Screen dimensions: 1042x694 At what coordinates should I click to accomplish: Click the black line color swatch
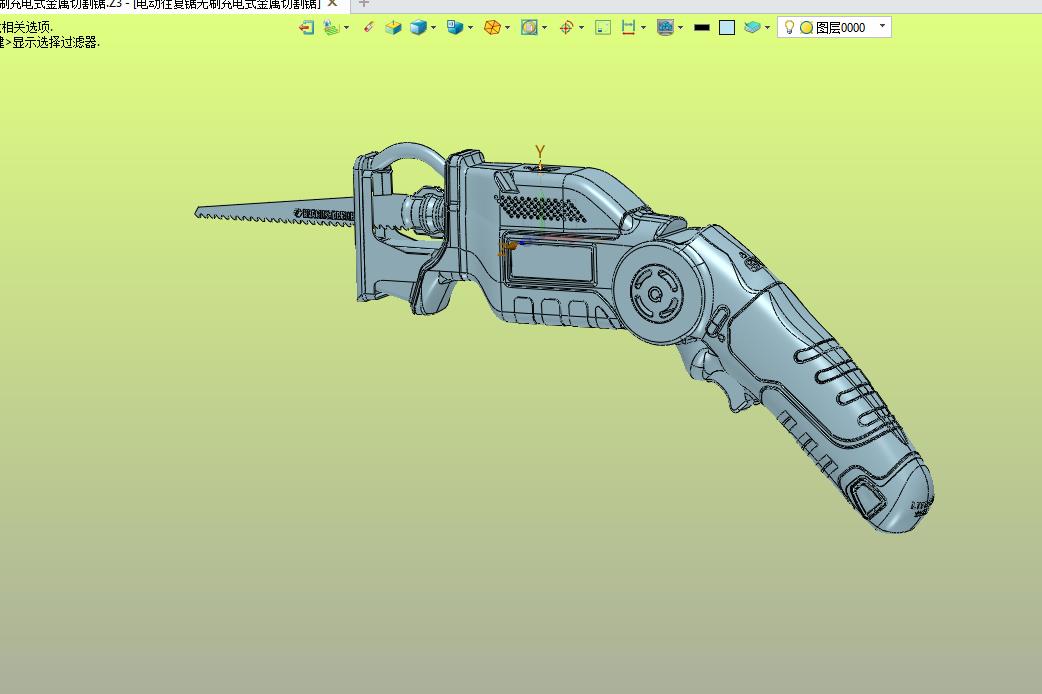click(702, 27)
